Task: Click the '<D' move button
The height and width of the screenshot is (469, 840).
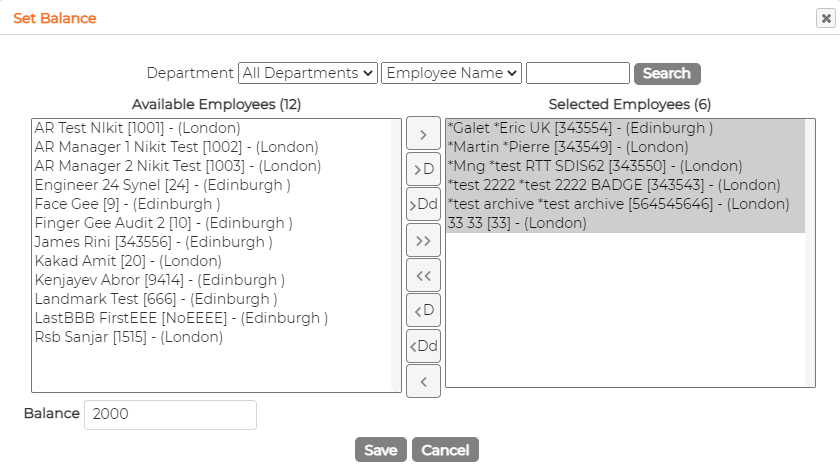Action: [423, 310]
